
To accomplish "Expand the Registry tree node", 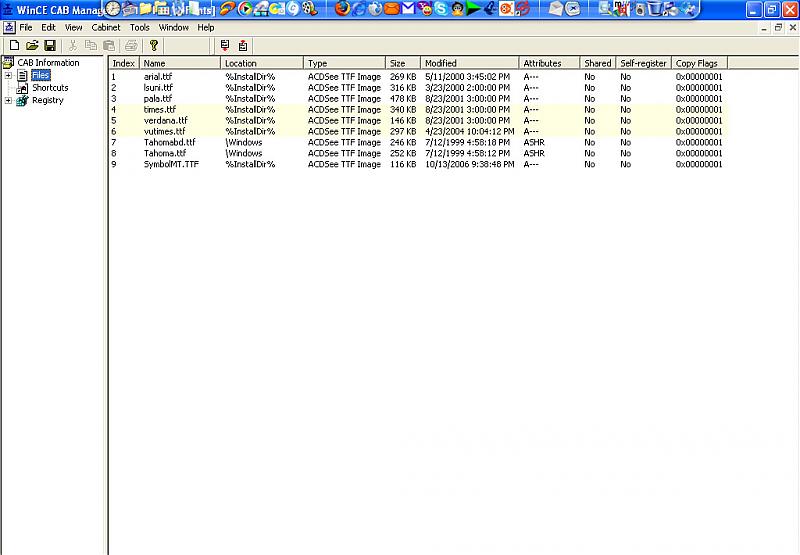I will pos(8,100).
